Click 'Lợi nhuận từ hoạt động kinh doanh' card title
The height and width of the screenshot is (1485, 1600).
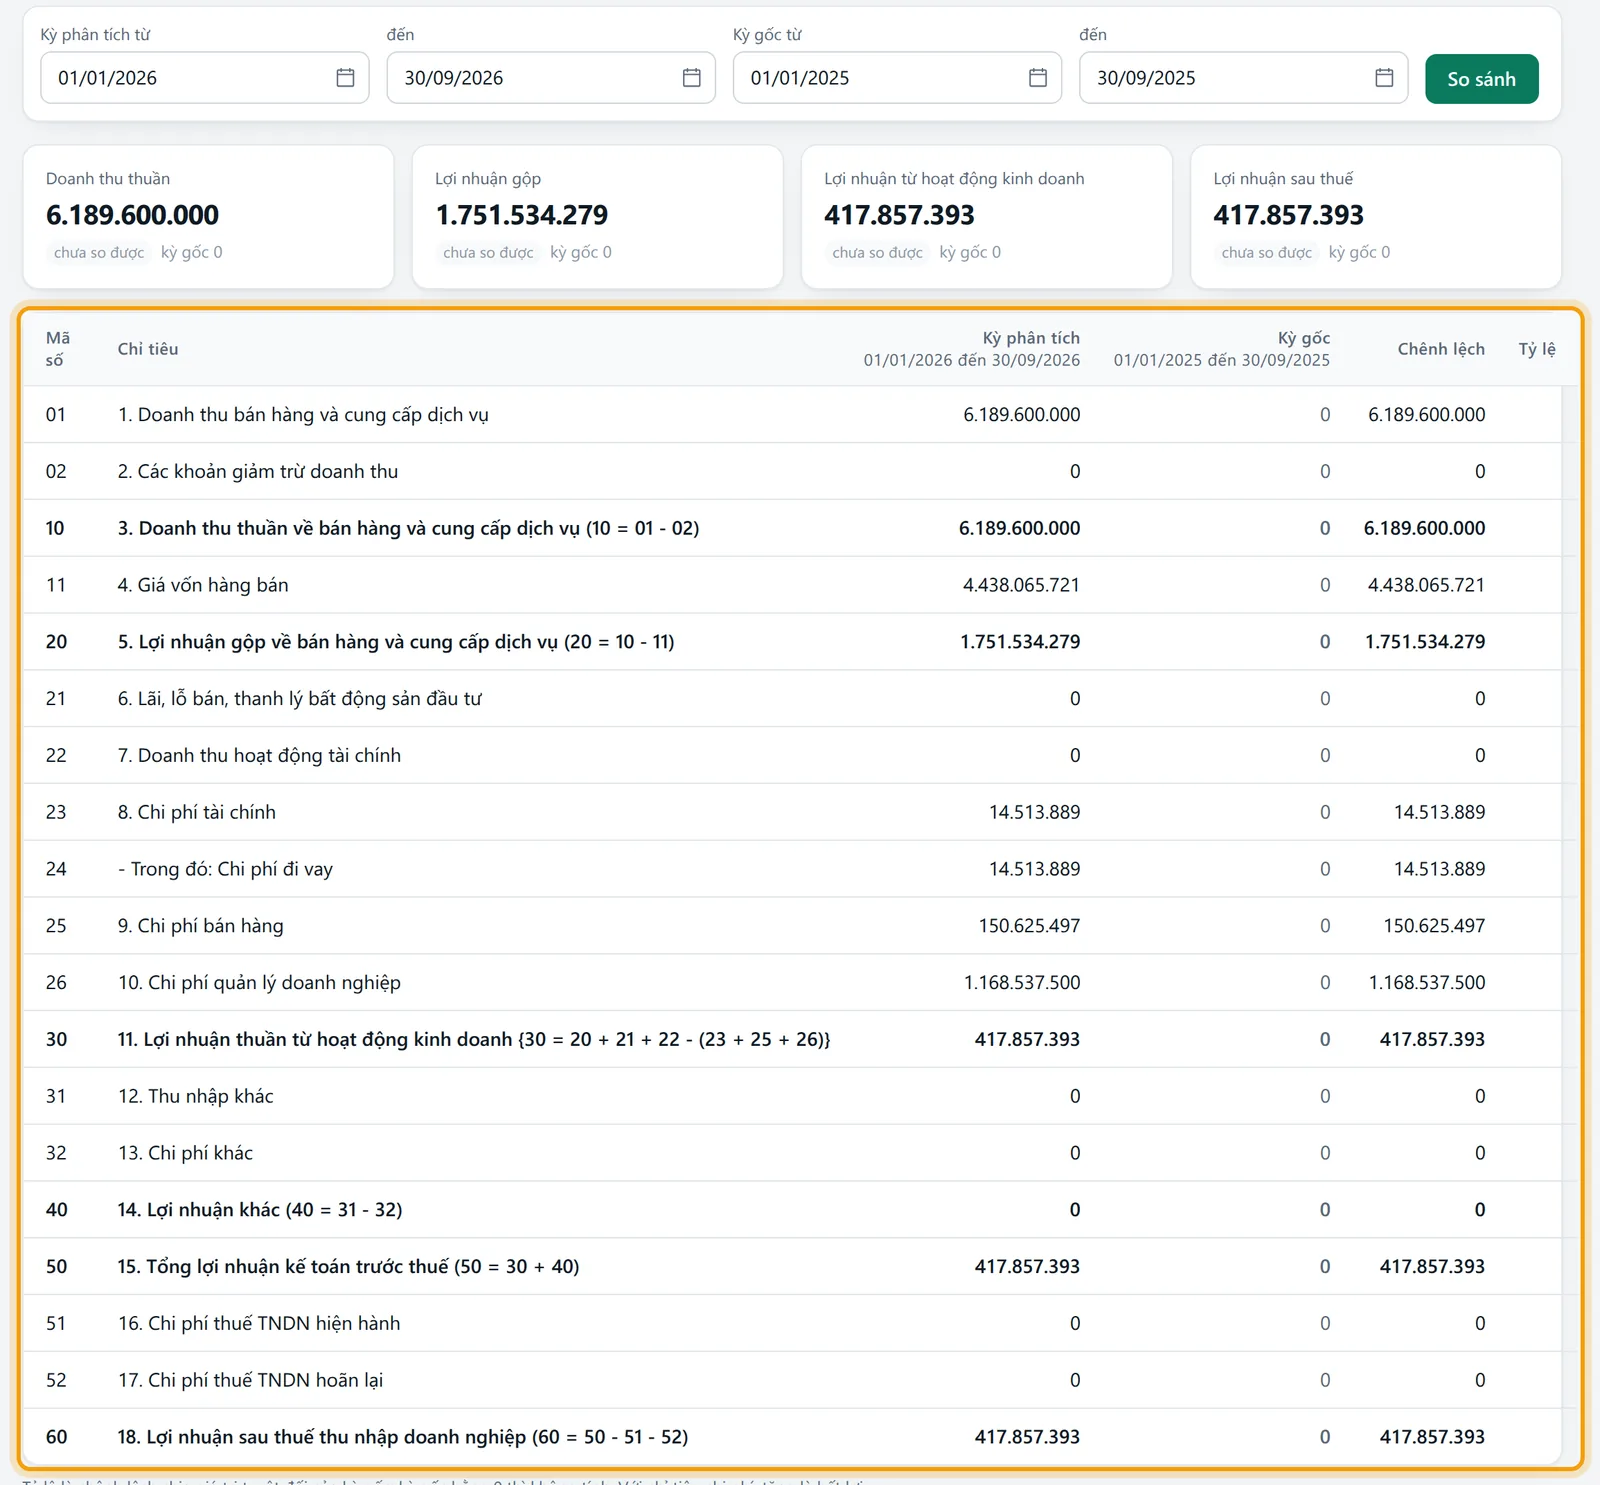(954, 179)
